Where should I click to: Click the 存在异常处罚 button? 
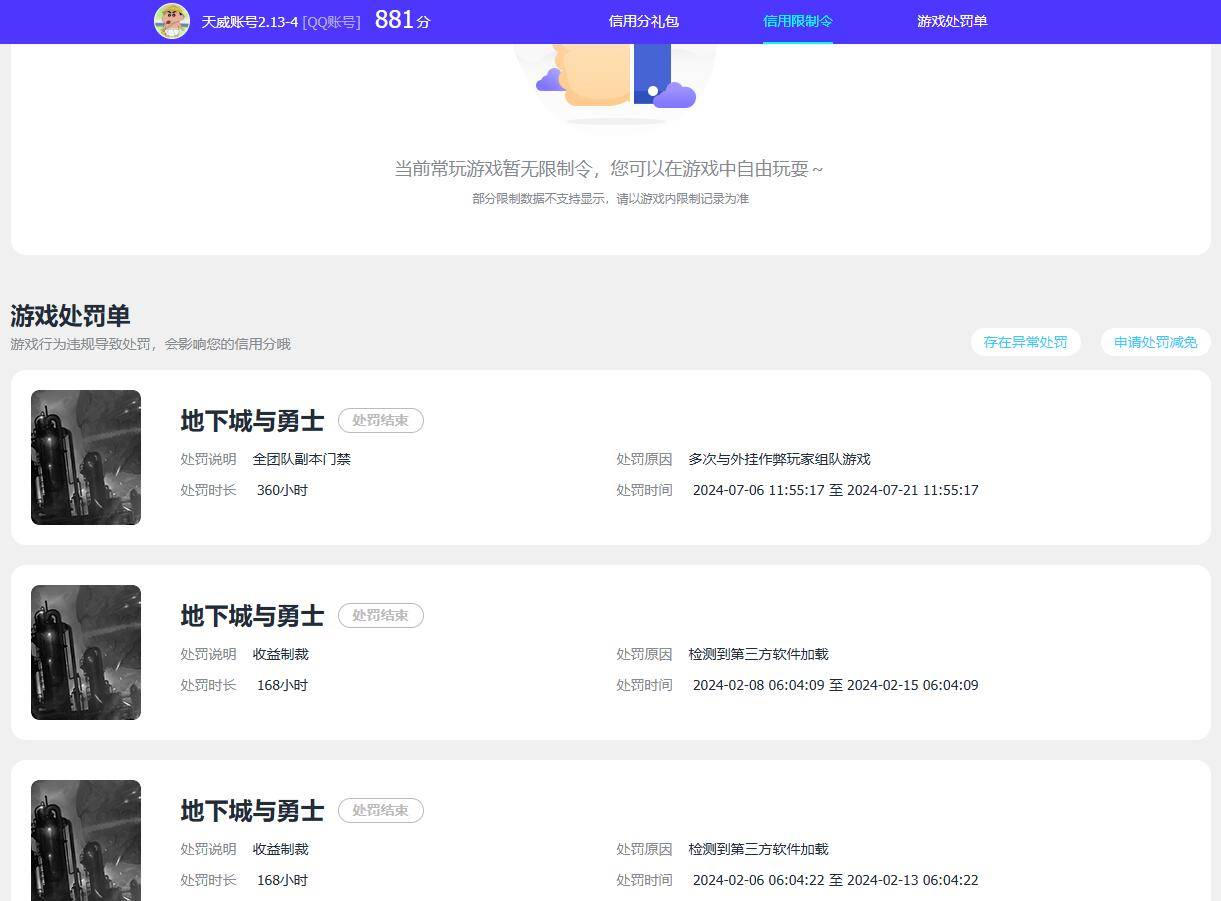[x=1026, y=341]
